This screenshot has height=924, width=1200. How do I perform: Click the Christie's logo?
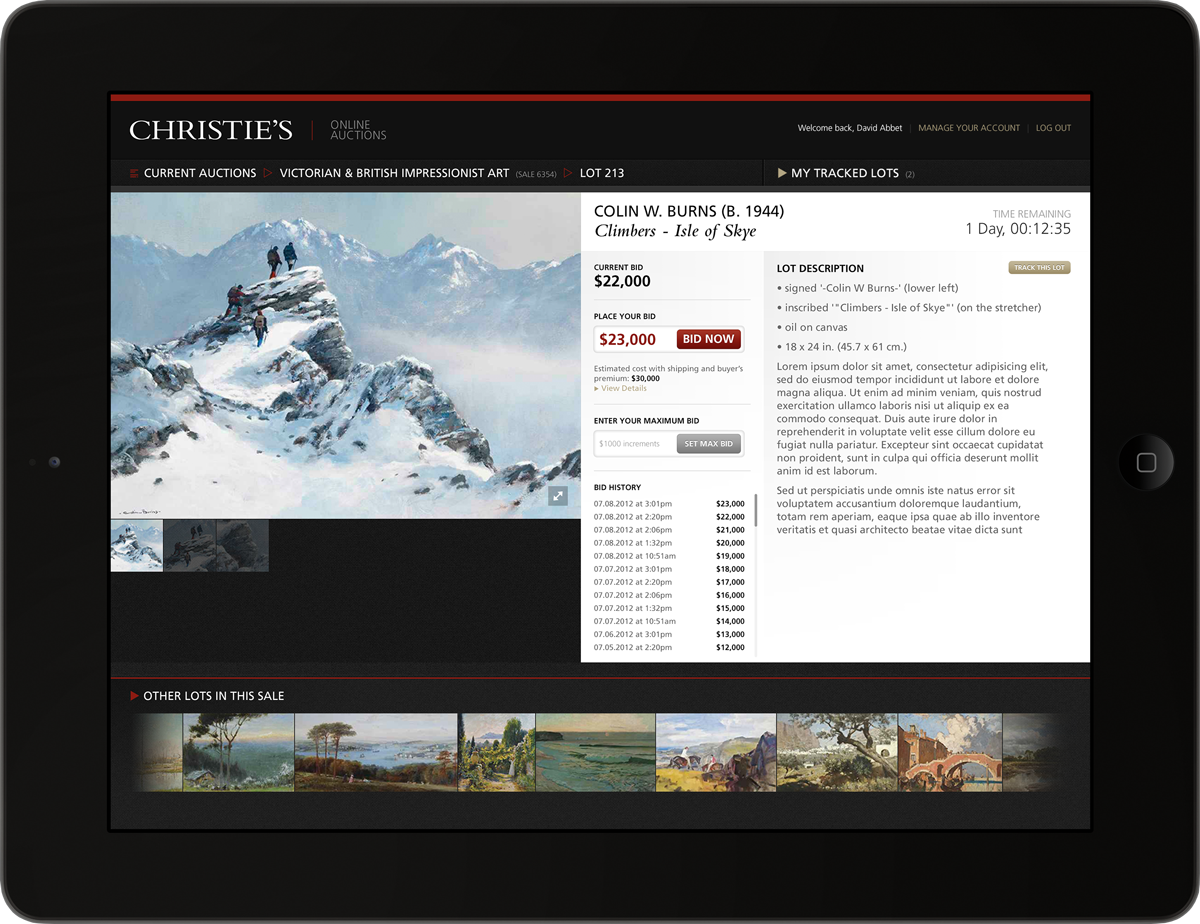click(x=211, y=130)
